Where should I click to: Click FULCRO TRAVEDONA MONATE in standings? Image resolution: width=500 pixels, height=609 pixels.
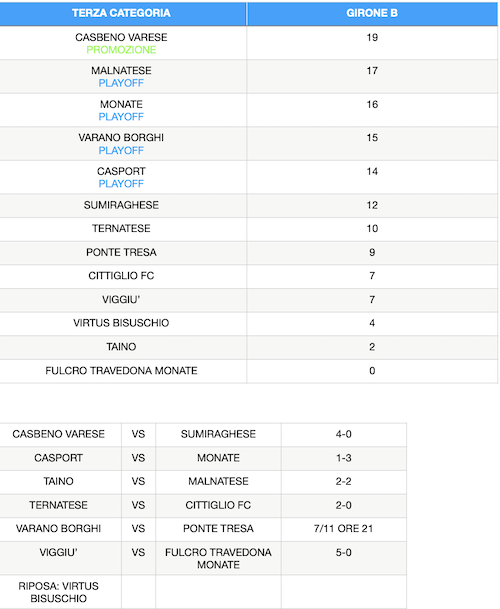(x=121, y=371)
